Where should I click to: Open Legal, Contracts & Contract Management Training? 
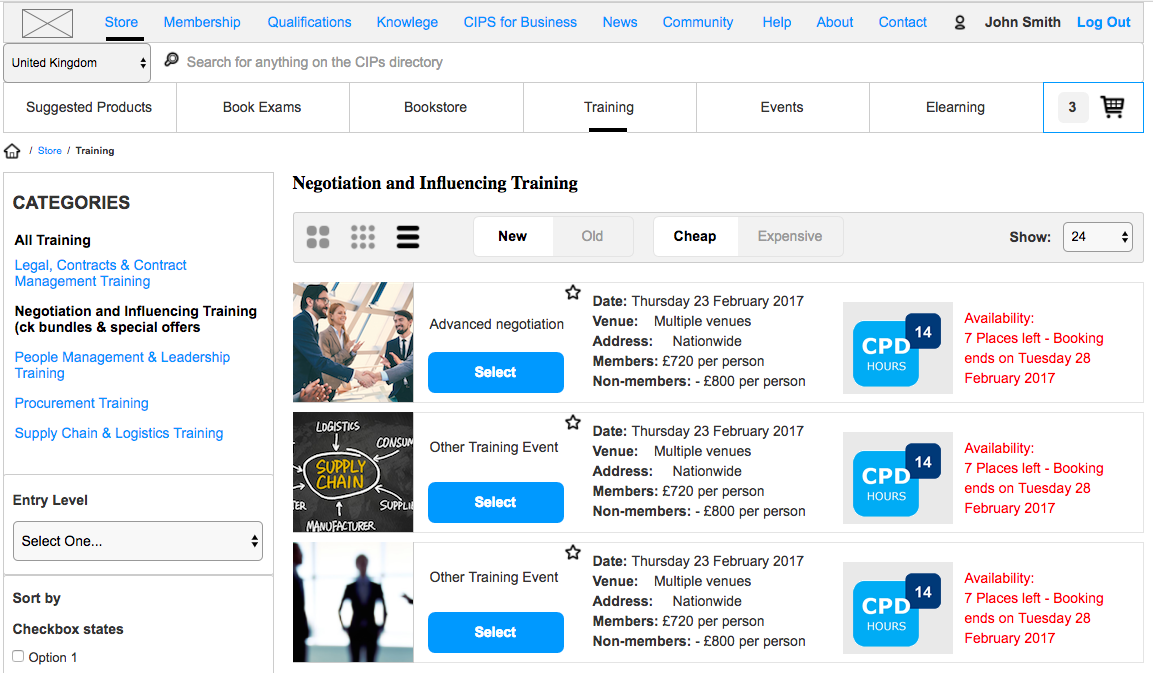coord(100,273)
